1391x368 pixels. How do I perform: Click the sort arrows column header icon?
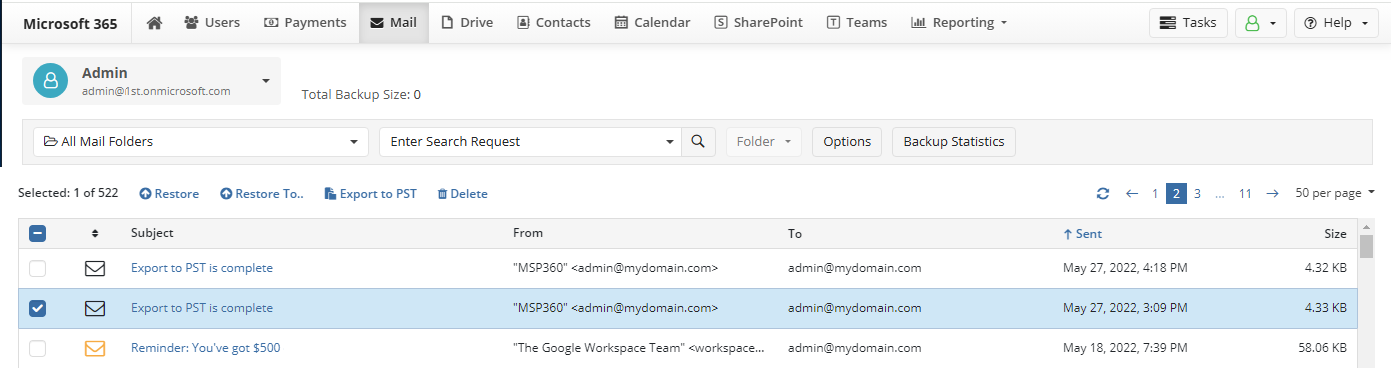coord(95,233)
